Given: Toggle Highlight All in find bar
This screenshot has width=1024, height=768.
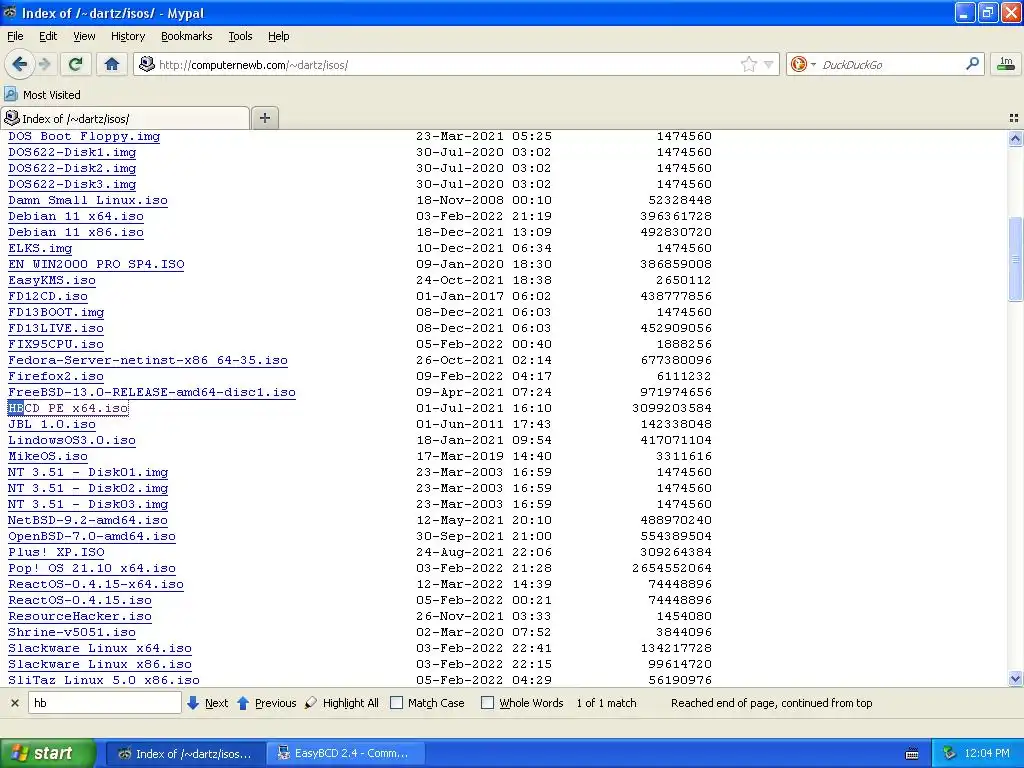Looking at the screenshot, I should coord(342,703).
